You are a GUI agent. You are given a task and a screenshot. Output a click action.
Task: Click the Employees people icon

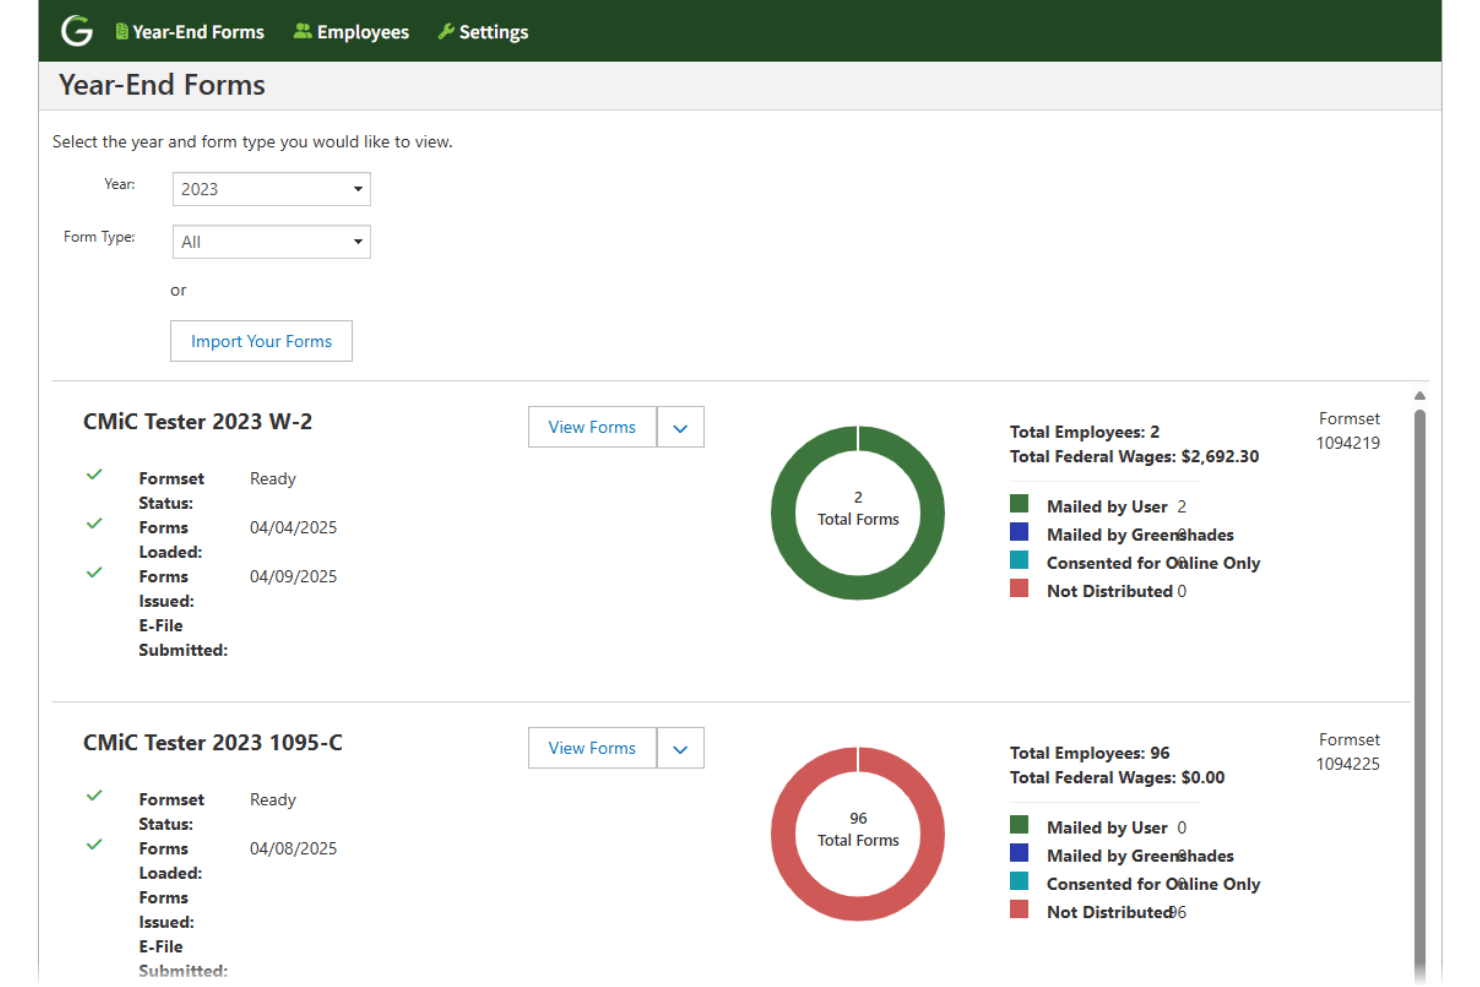pyautogui.click(x=302, y=31)
